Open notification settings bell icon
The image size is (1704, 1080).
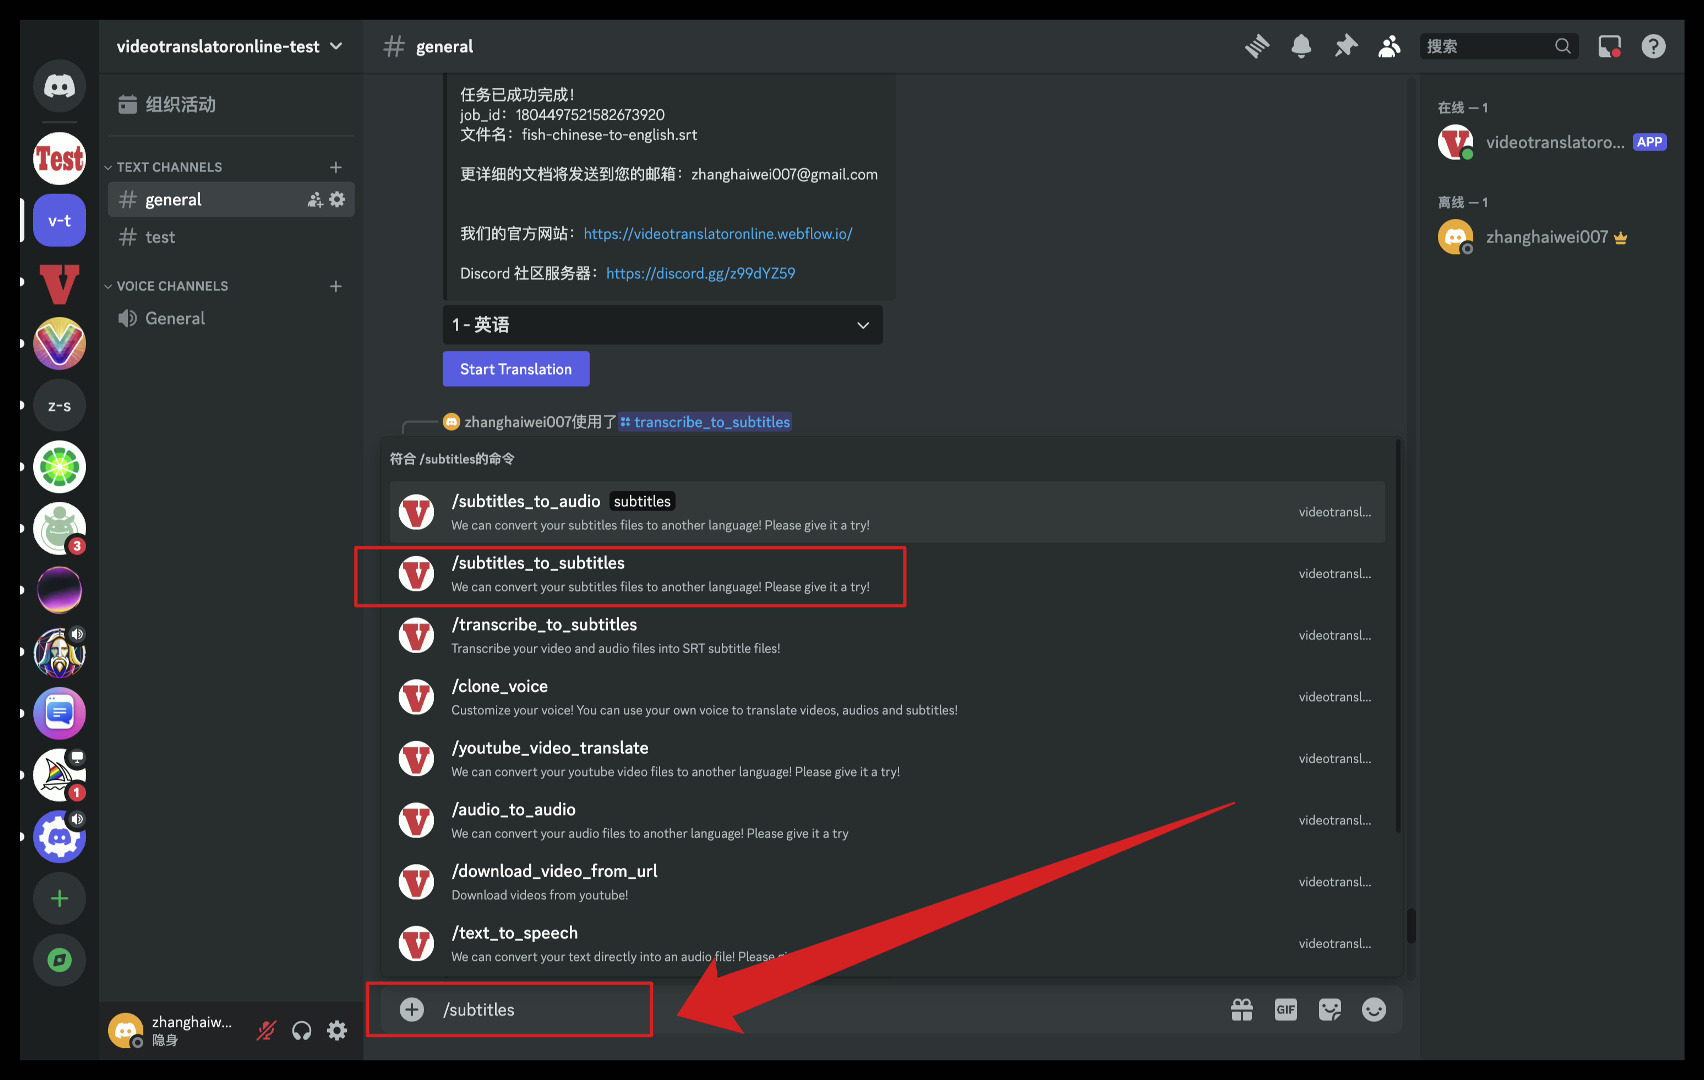[x=1301, y=46]
